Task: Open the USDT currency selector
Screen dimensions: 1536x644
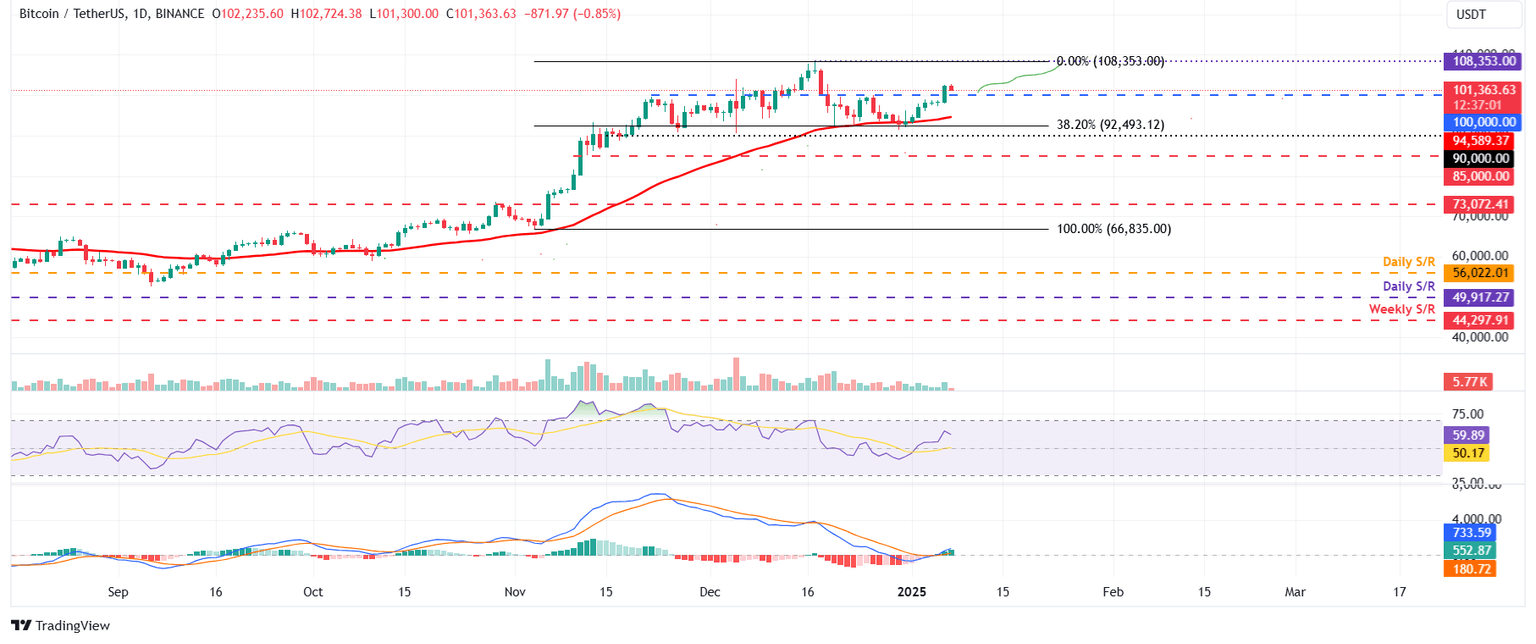Action: [x=1483, y=15]
